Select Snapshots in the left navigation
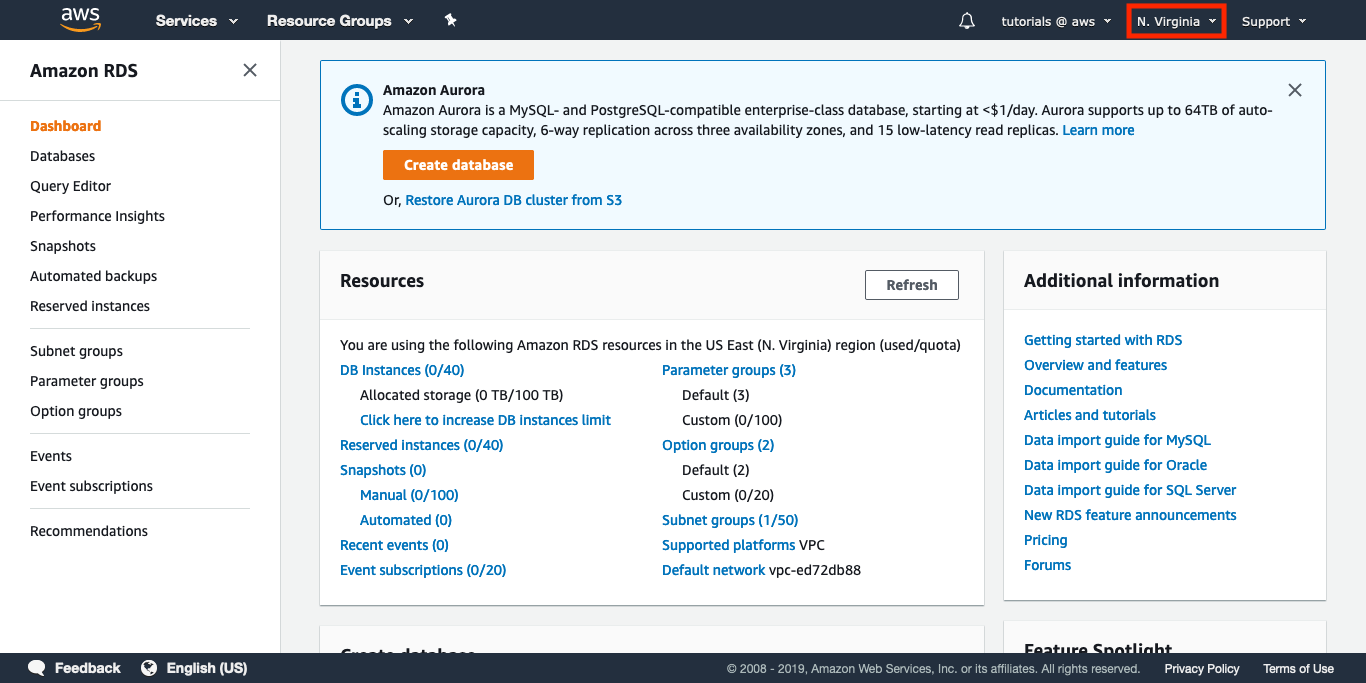The width and height of the screenshot is (1366, 683). pyautogui.click(x=63, y=246)
